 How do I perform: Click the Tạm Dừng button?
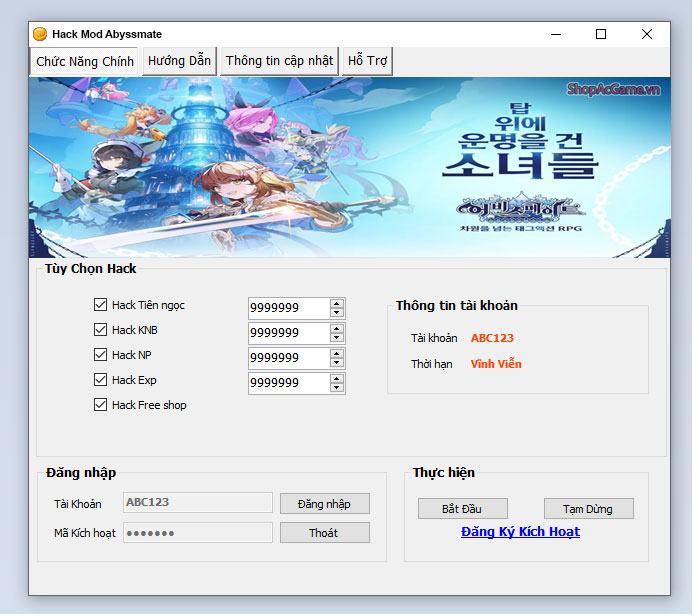tap(588, 509)
